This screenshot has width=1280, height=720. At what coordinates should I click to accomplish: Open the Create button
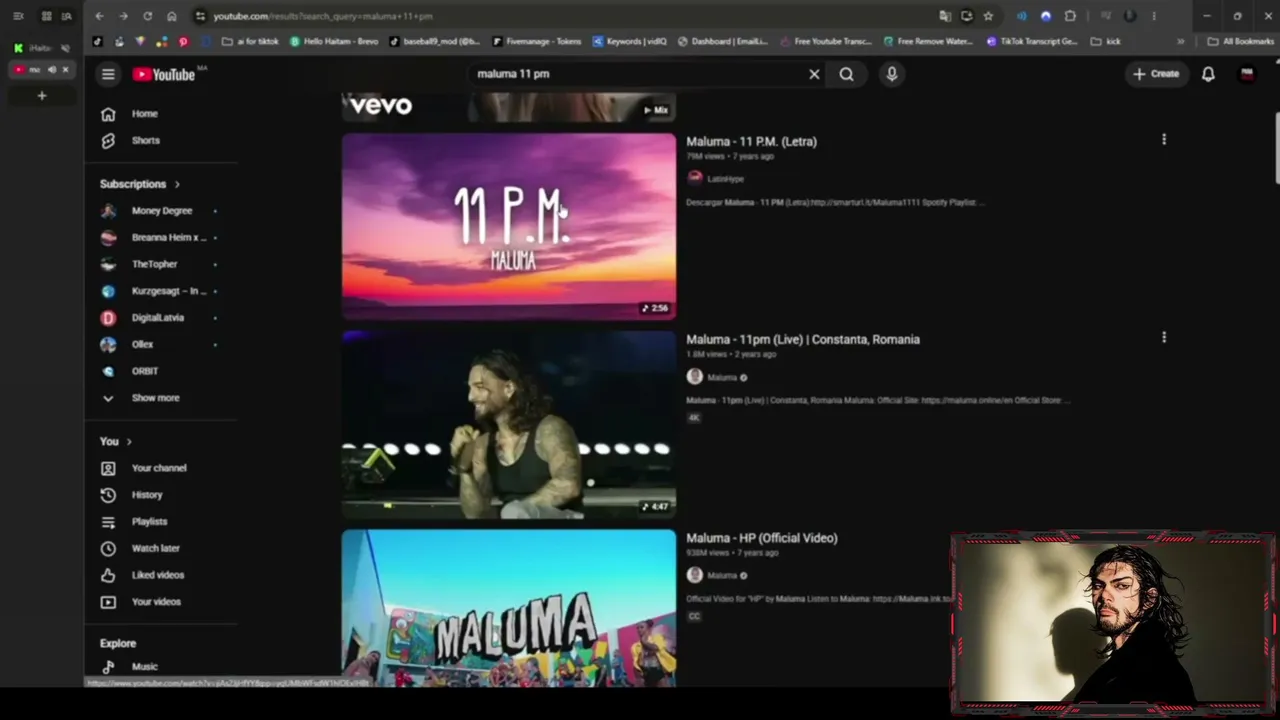click(1156, 74)
